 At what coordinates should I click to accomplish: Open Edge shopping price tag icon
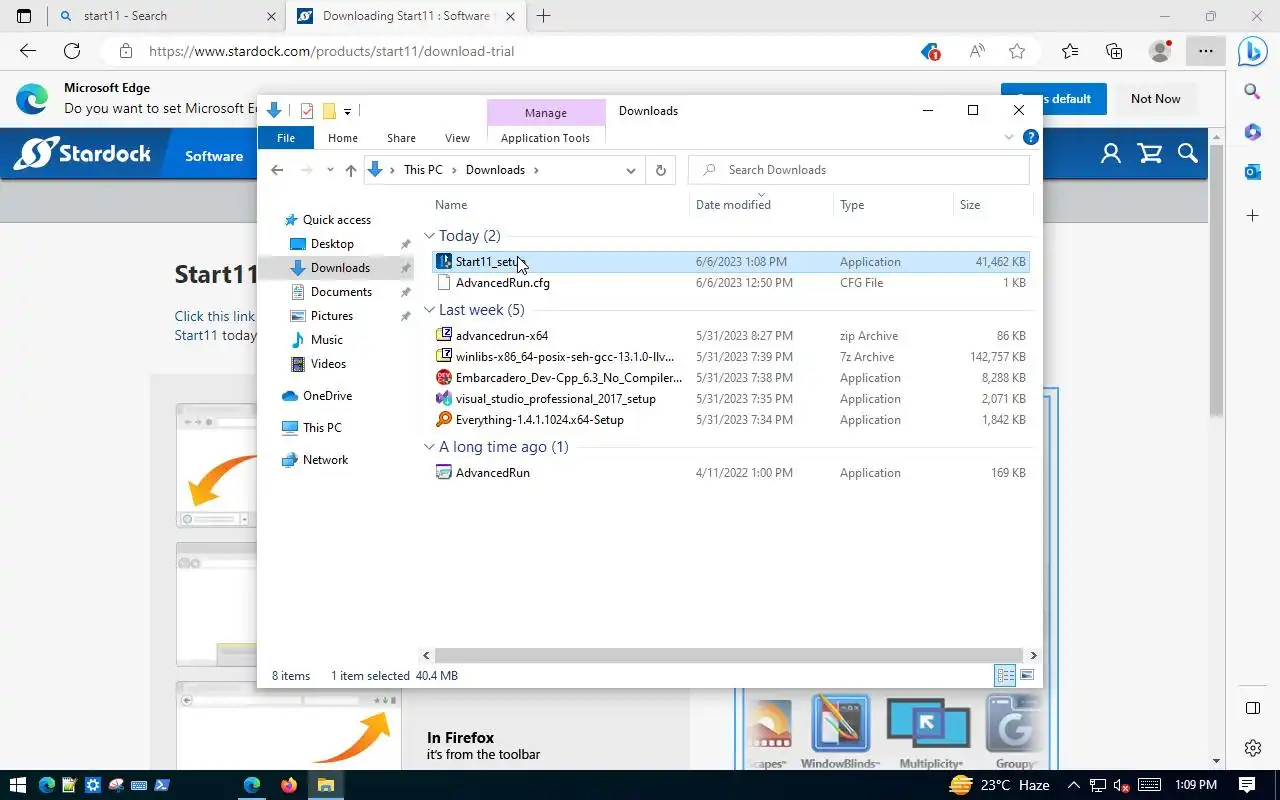point(930,51)
